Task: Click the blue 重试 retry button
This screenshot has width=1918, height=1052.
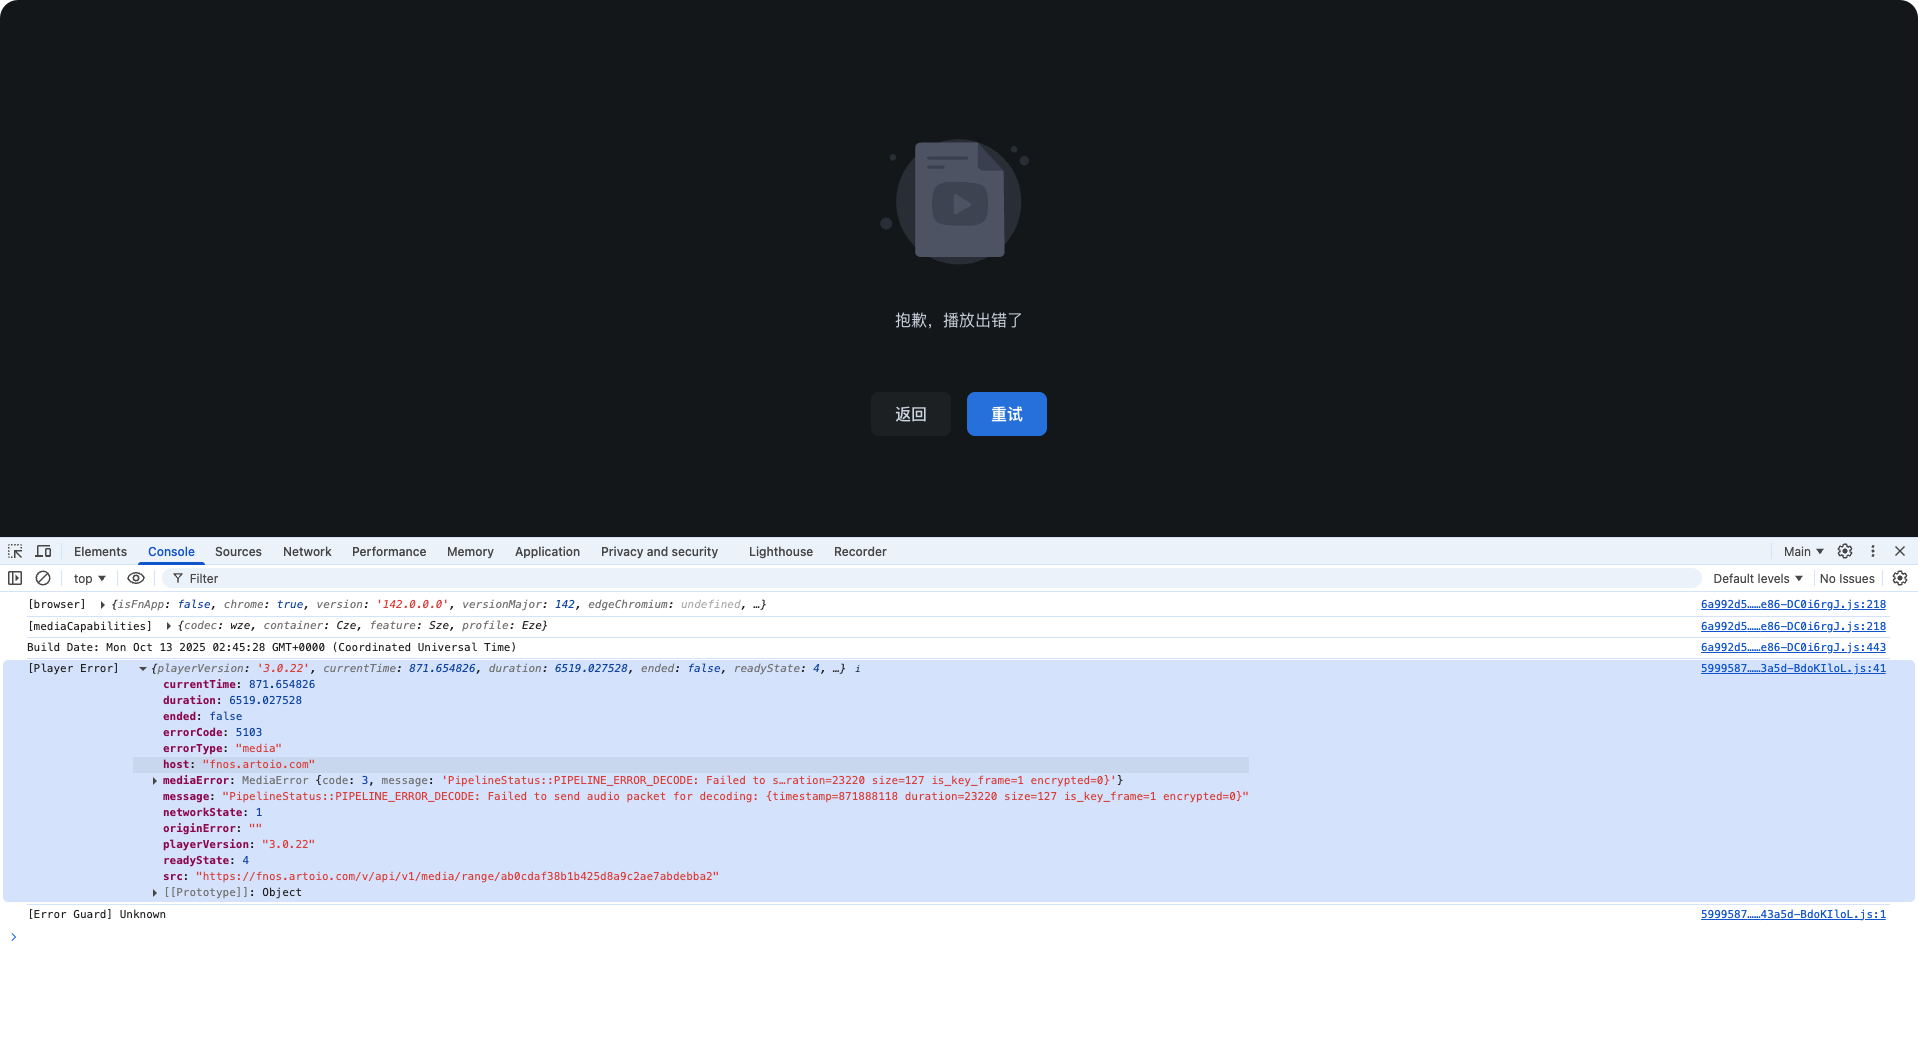Action: tap(1006, 414)
